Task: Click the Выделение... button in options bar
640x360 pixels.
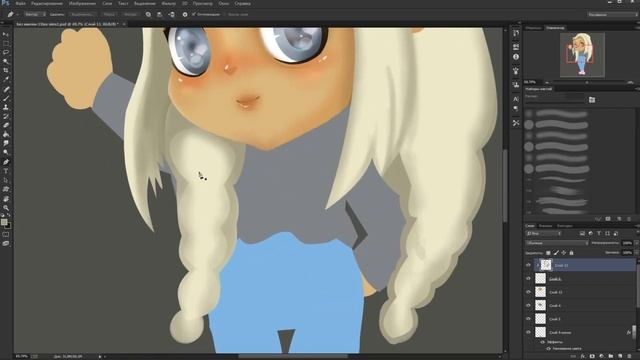Action: pos(82,14)
